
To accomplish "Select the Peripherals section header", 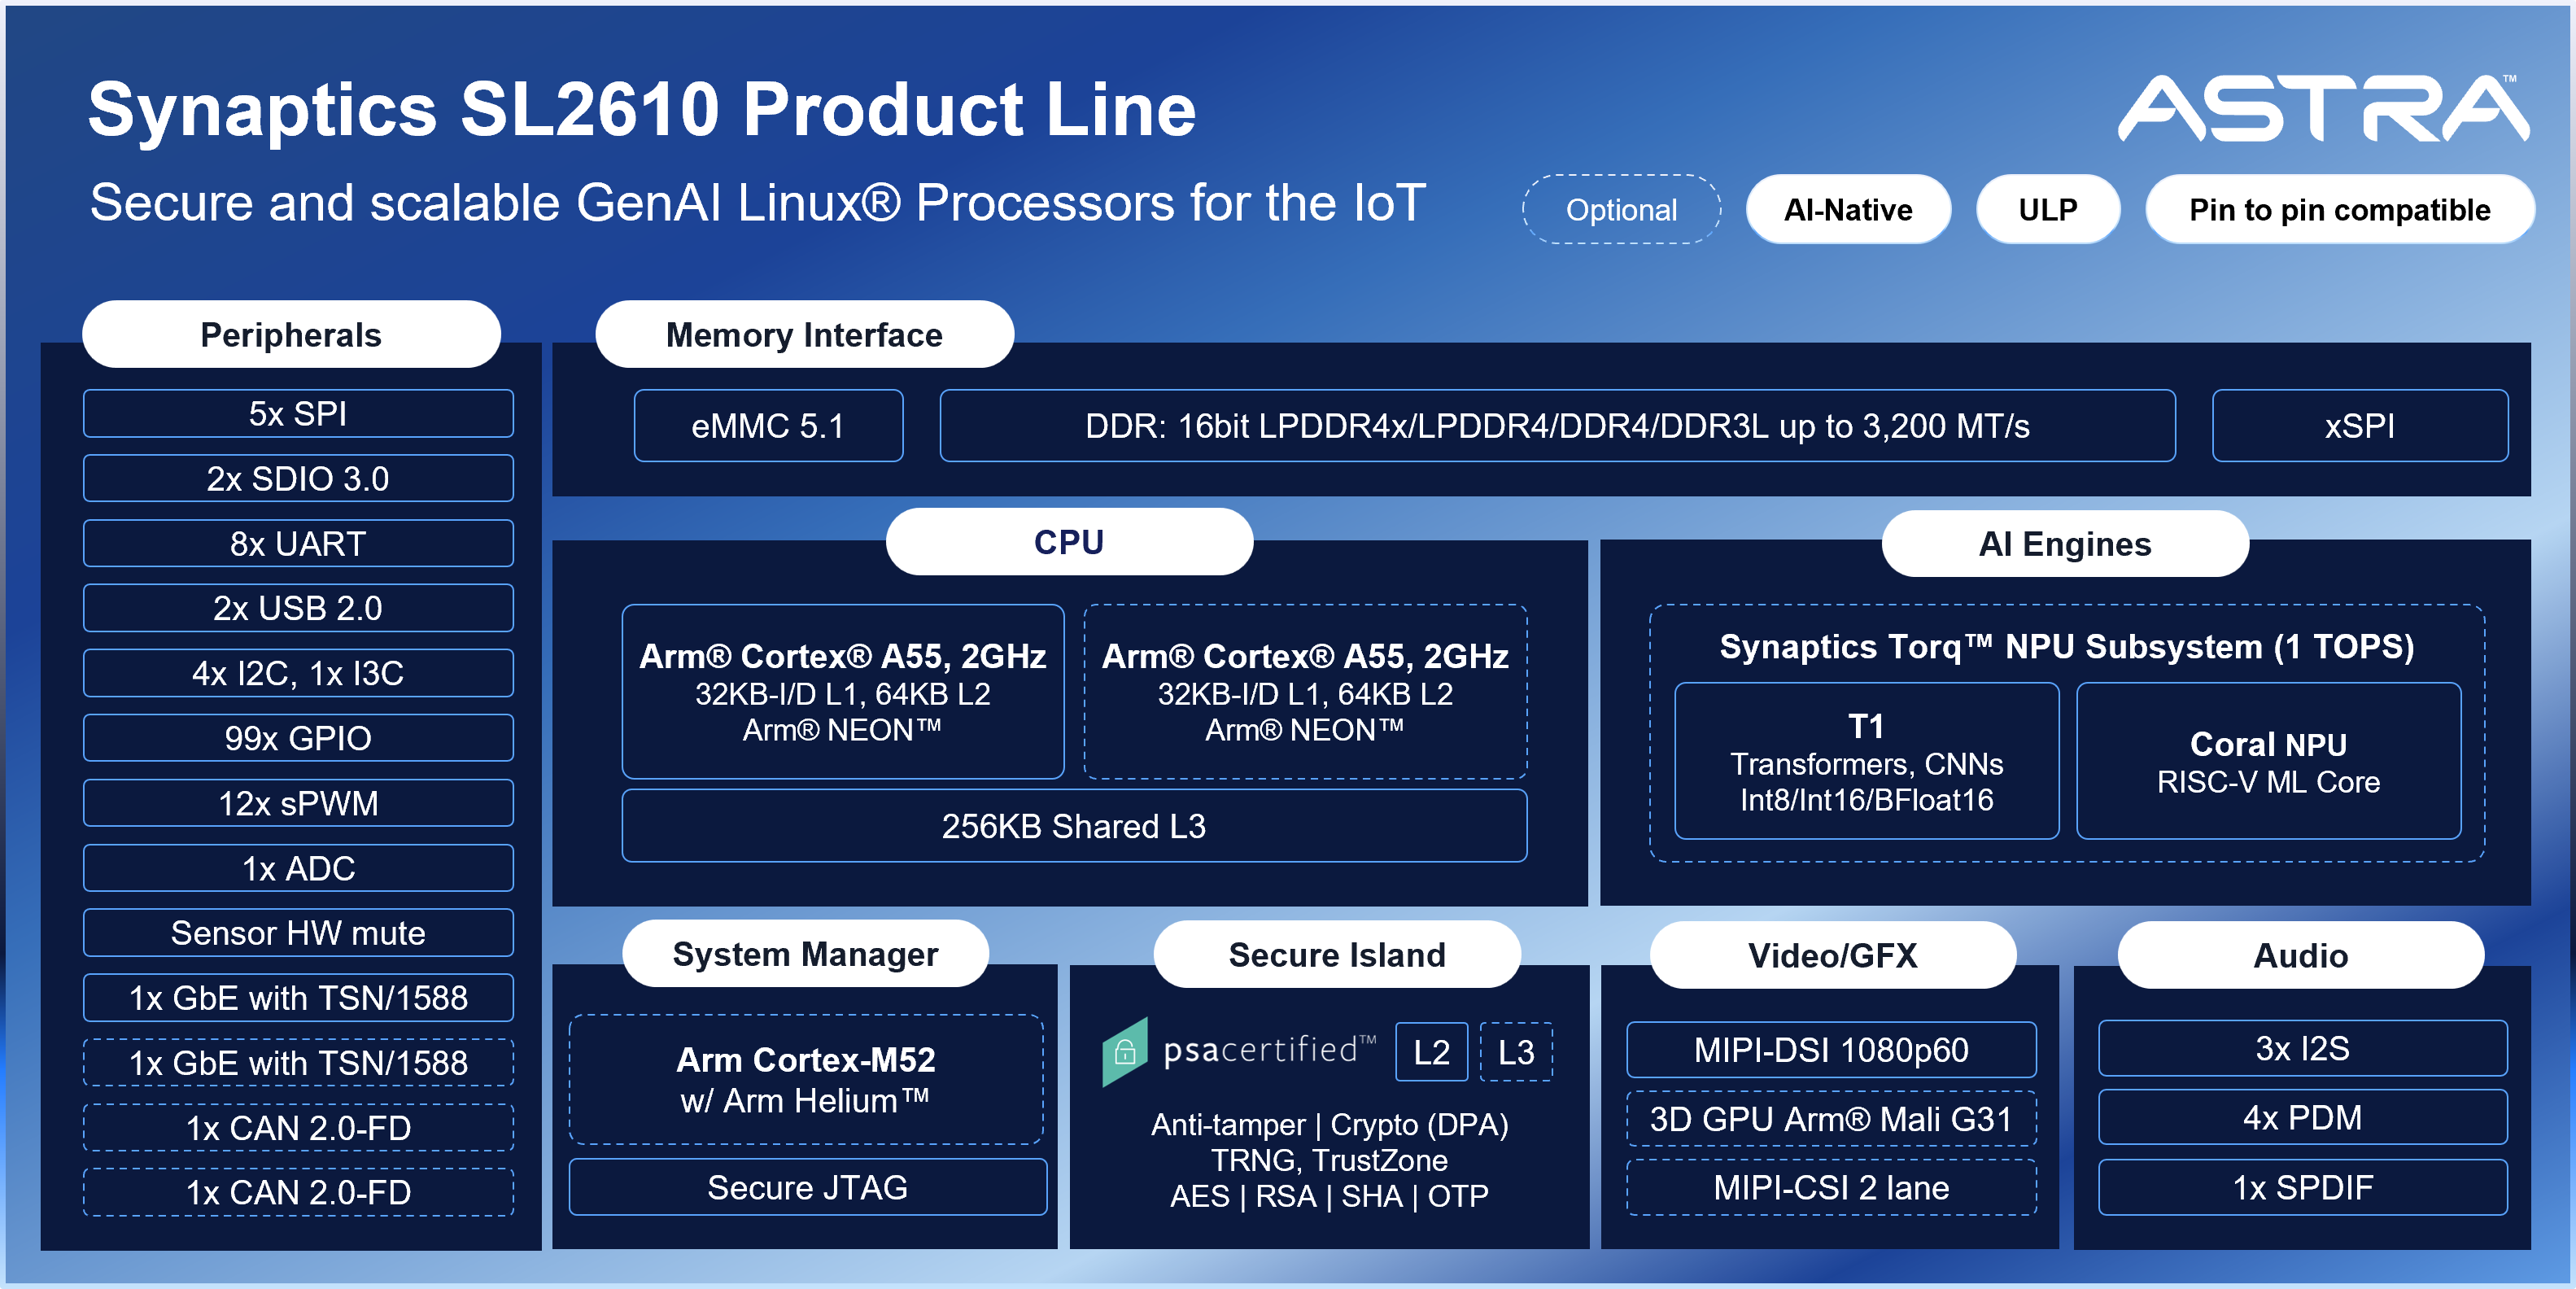I will [x=291, y=335].
